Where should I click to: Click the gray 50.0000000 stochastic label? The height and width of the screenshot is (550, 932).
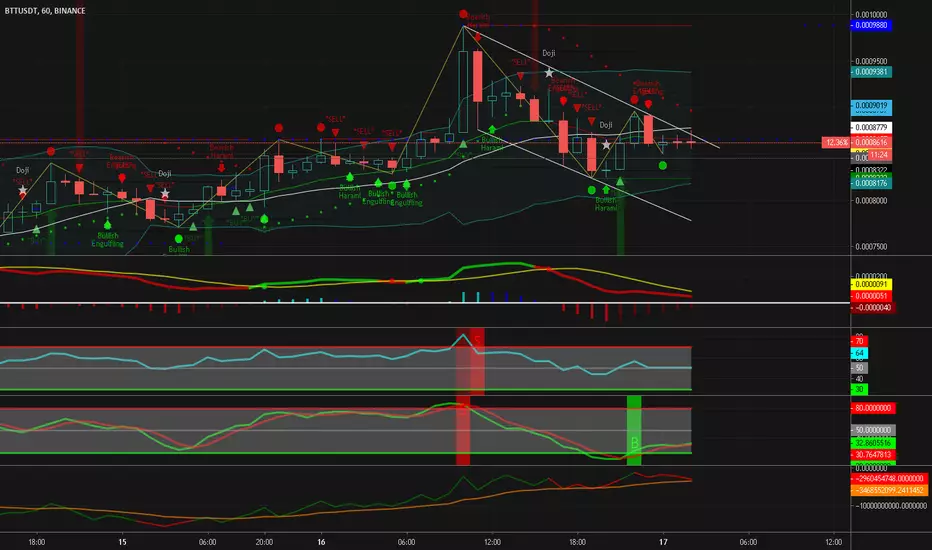pyautogui.click(x=873, y=430)
